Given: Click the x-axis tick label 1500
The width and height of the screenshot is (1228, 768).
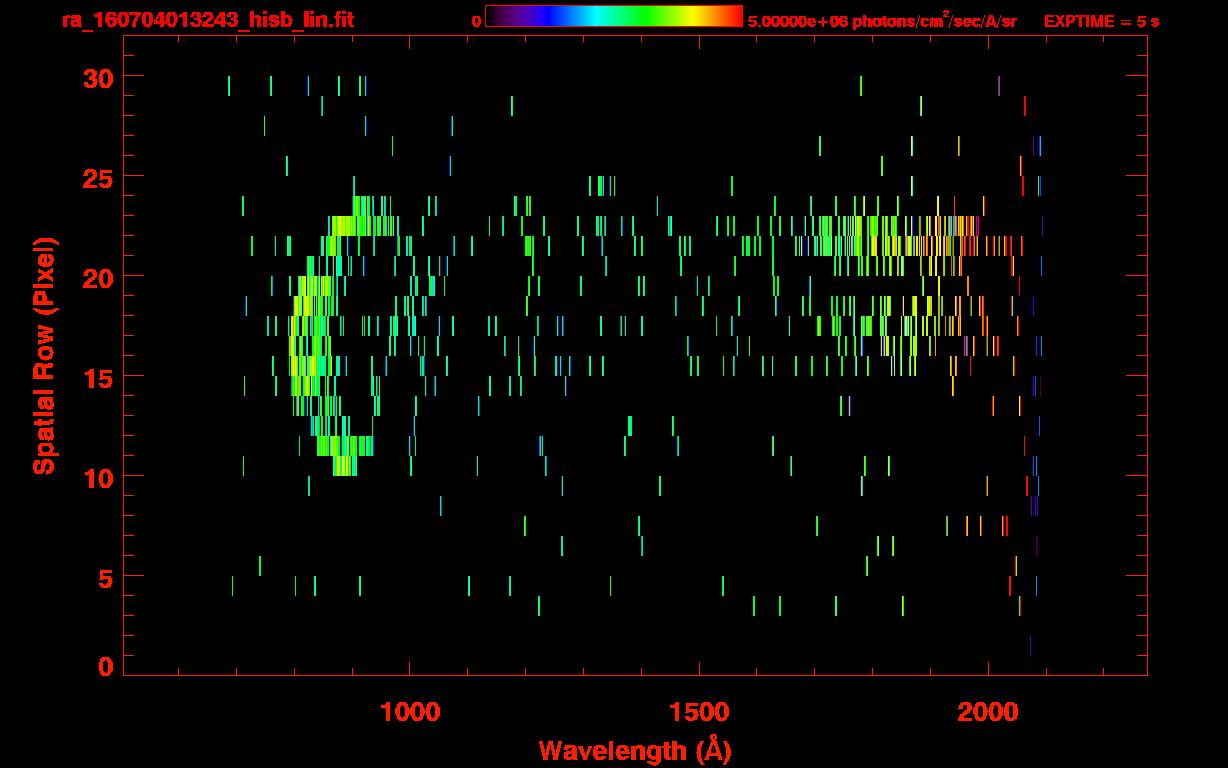Looking at the screenshot, I should (699, 712).
